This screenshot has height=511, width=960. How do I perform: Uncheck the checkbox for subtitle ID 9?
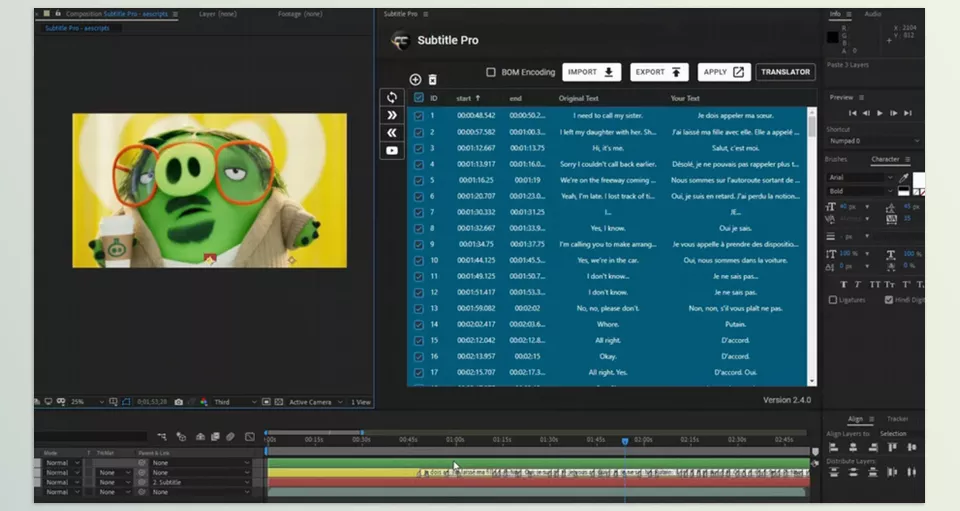(x=419, y=244)
